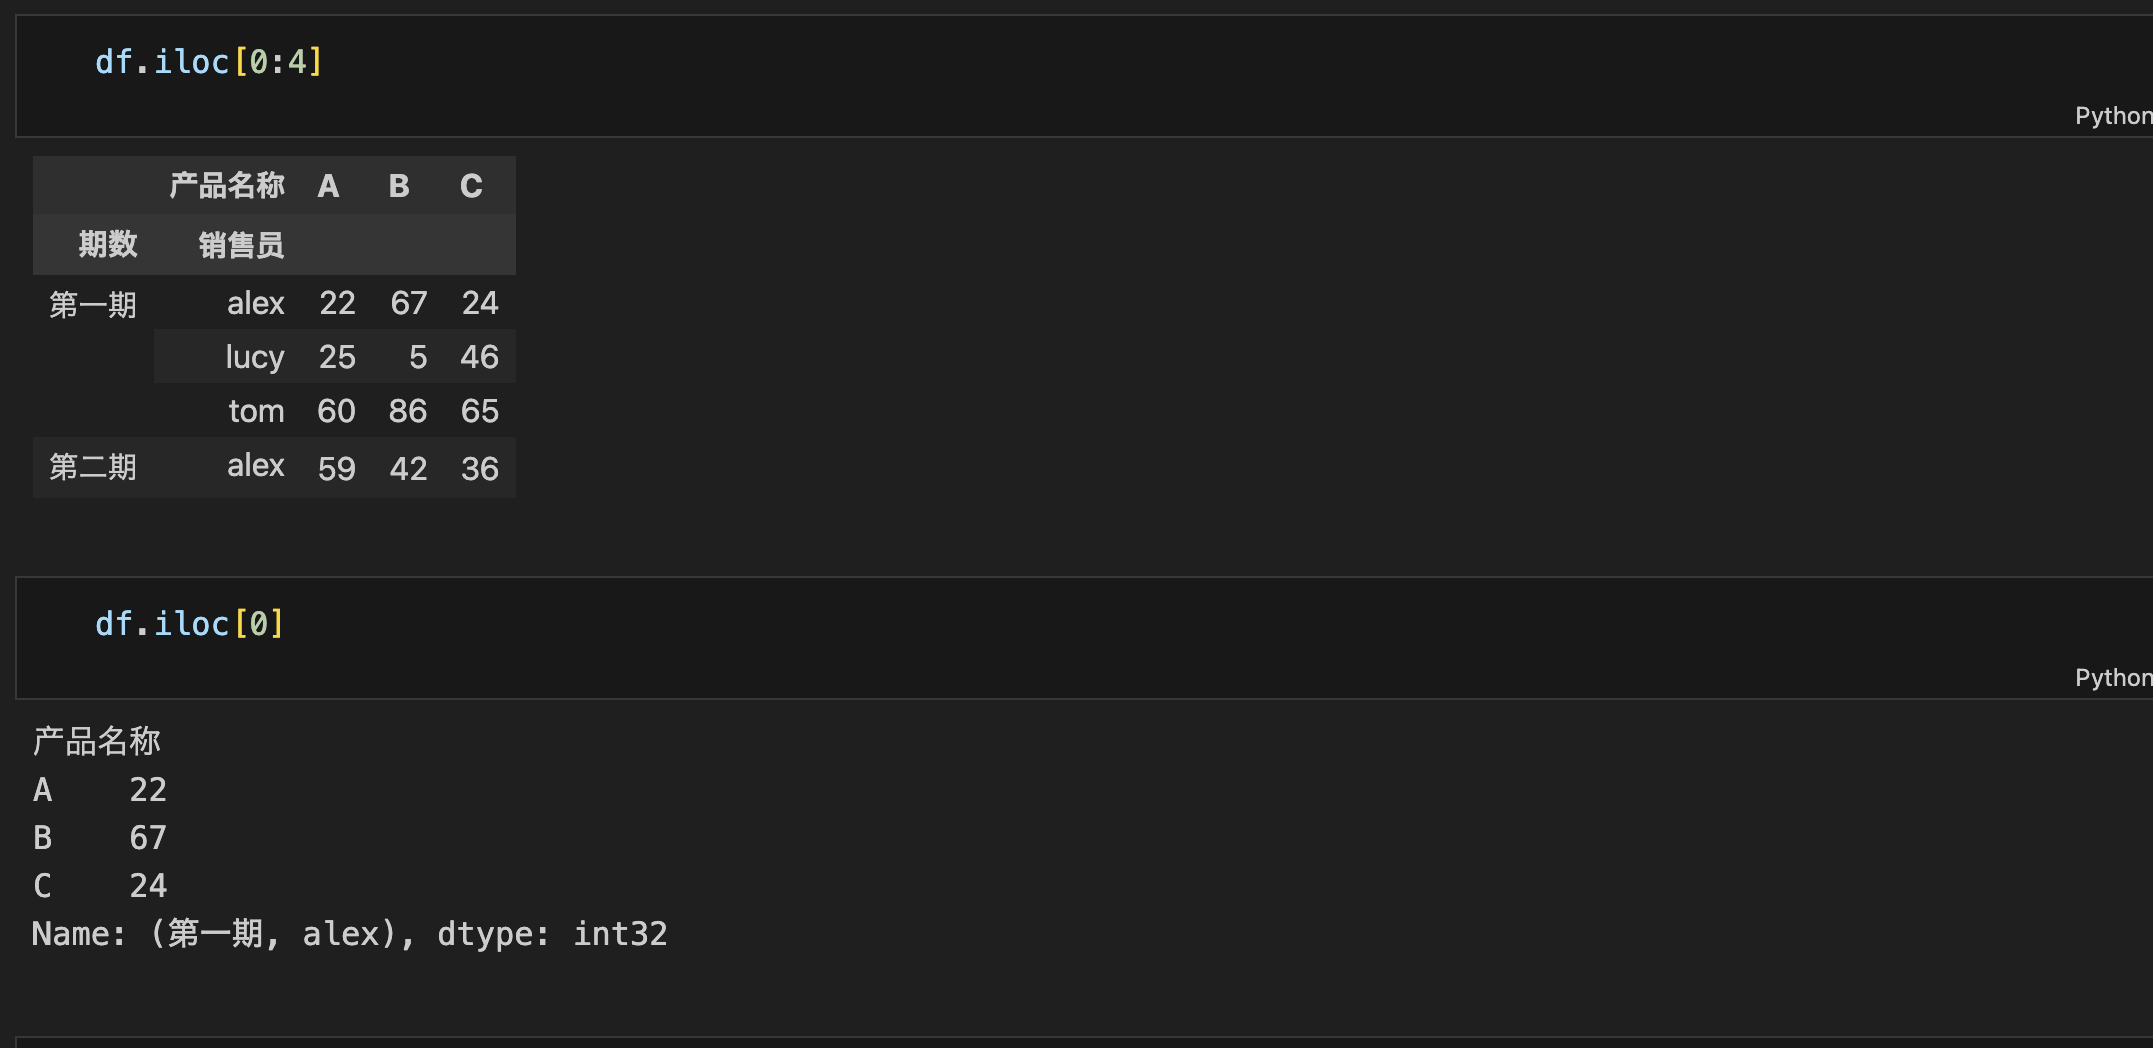Click value 86 in tom row

pos(408,411)
